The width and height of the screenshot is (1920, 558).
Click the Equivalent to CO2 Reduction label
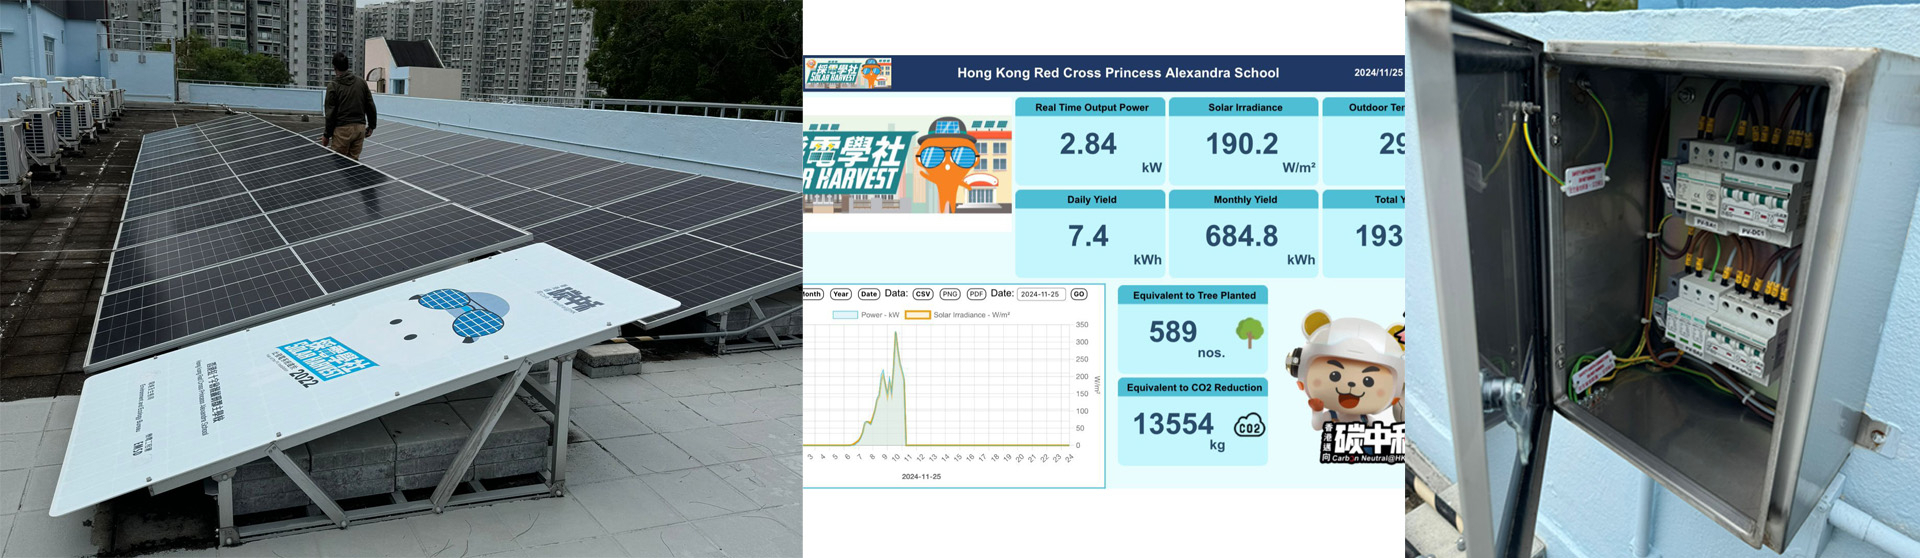(x=1194, y=387)
